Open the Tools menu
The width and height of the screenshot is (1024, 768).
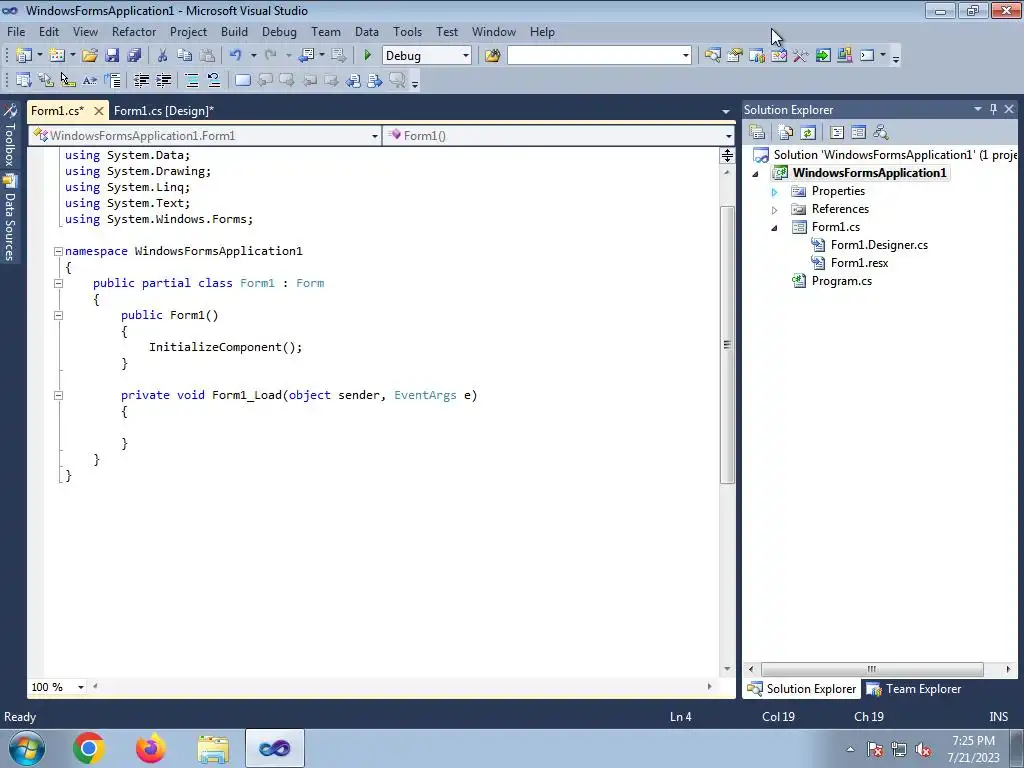tap(408, 31)
